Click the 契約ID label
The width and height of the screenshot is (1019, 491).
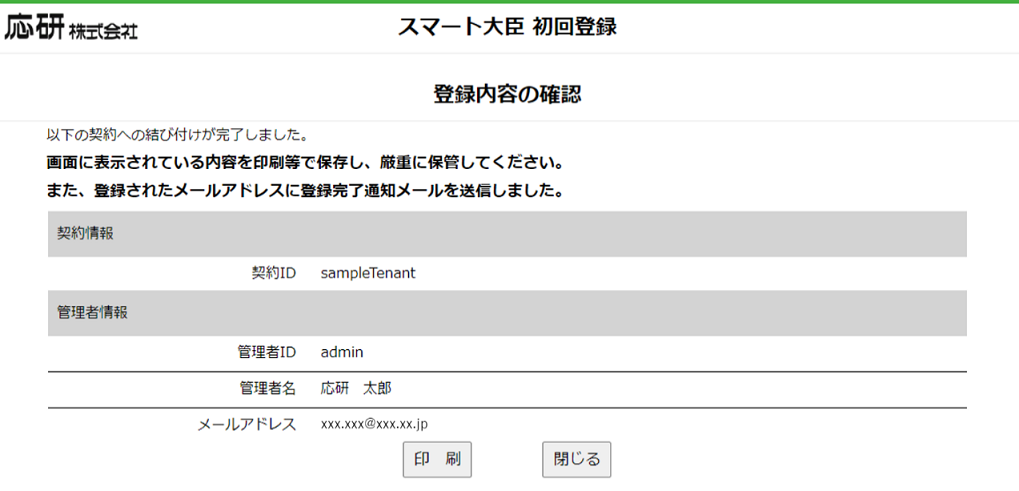[274, 273]
